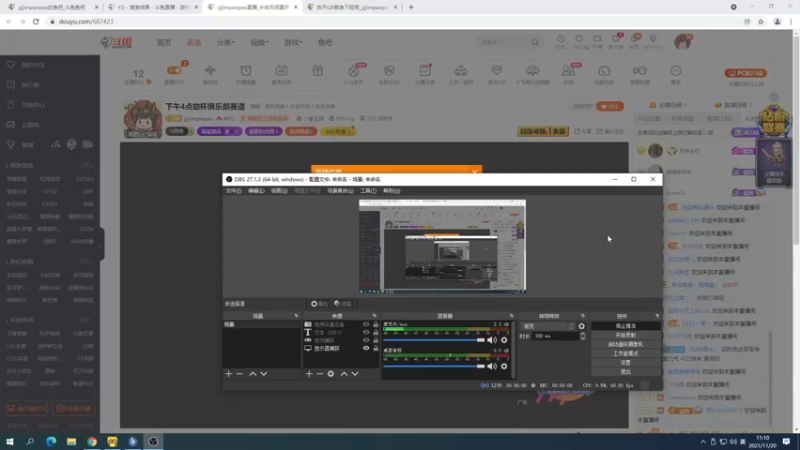The height and width of the screenshot is (450, 800).
Task: Pop out the Scene Transitions dock panel
Action: click(x=583, y=316)
